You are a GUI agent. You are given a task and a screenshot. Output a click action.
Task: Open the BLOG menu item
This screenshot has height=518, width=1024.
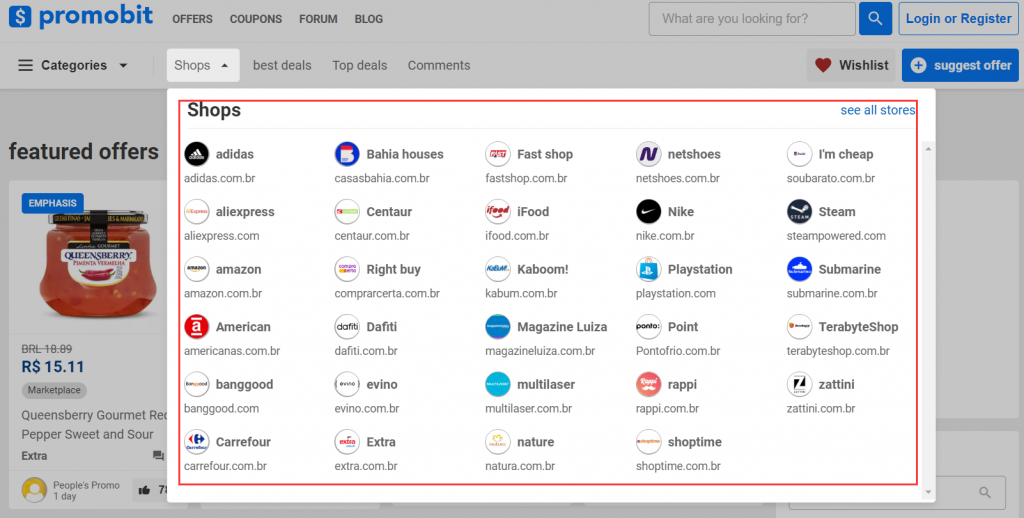tap(369, 19)
